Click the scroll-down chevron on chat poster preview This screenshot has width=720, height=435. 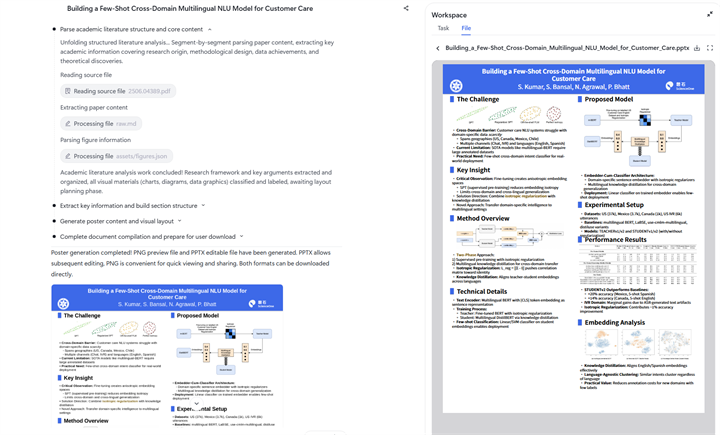(196, 403)
